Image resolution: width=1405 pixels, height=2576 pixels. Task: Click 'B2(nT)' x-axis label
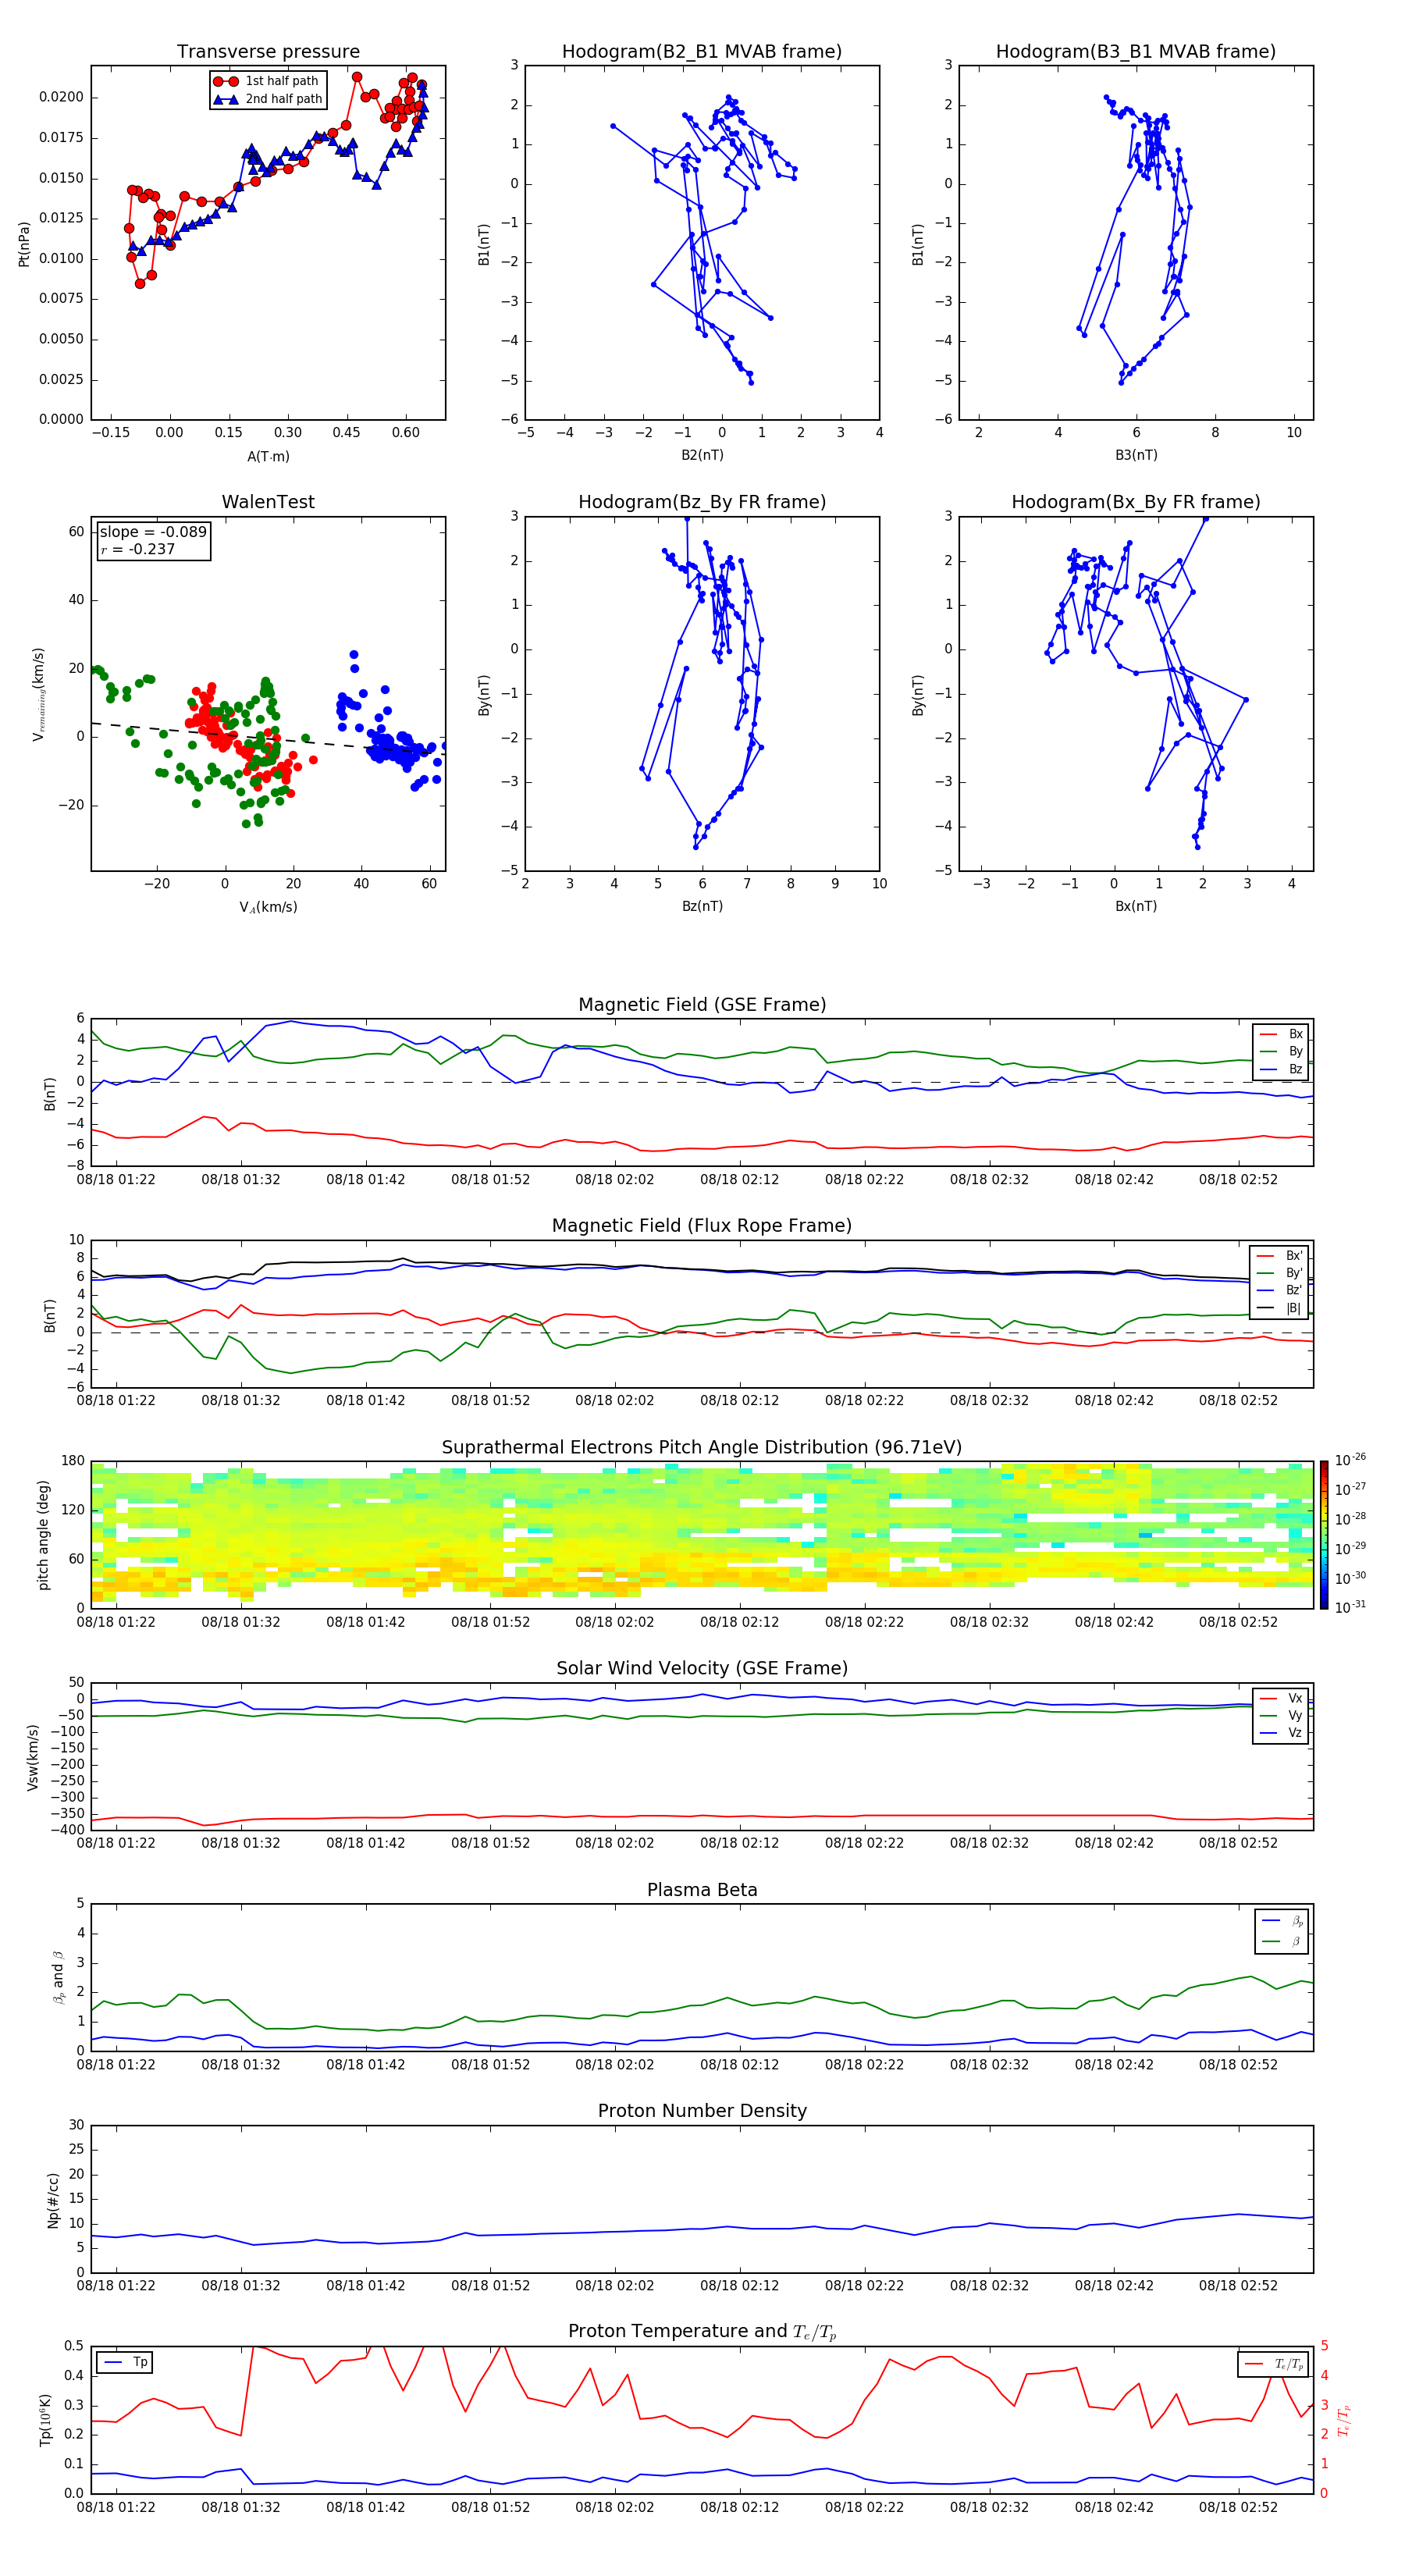click(x=702, y=455)
